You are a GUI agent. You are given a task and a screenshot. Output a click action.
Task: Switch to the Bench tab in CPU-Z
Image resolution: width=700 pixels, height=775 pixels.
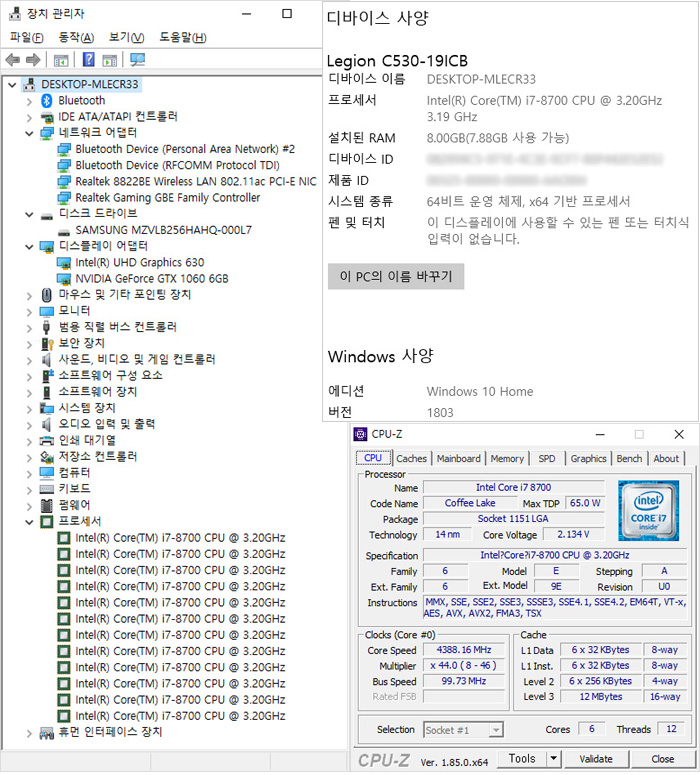(629, 459)
